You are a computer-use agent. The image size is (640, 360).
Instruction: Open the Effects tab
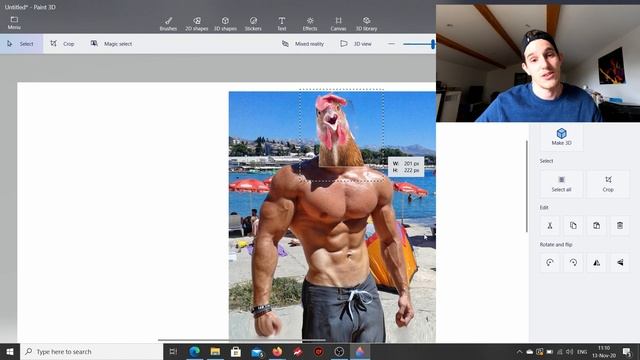click(x=310, y=24)
